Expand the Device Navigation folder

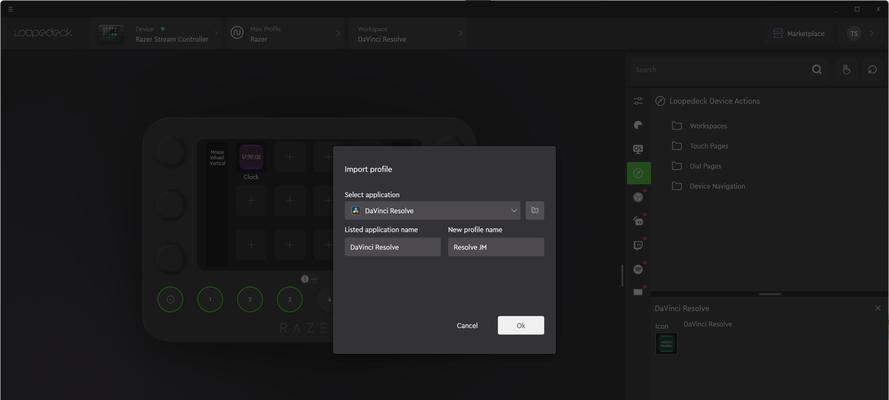point(717,186)
